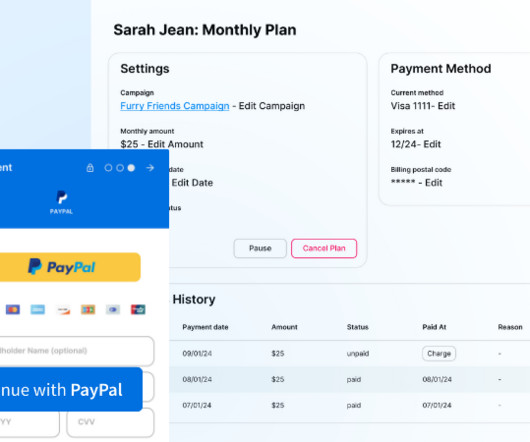Select the PayPal logo payment tab
This screenshot has width=530, height=442.
pos(61,202)
